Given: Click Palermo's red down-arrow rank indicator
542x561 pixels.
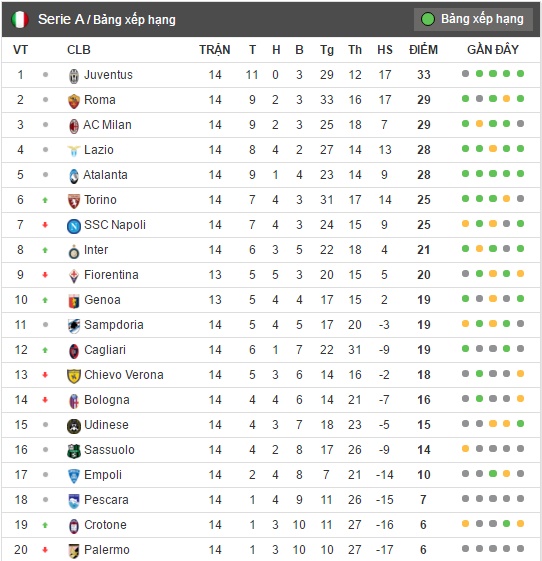Looking at the screenshot, I should click(45, 550).
